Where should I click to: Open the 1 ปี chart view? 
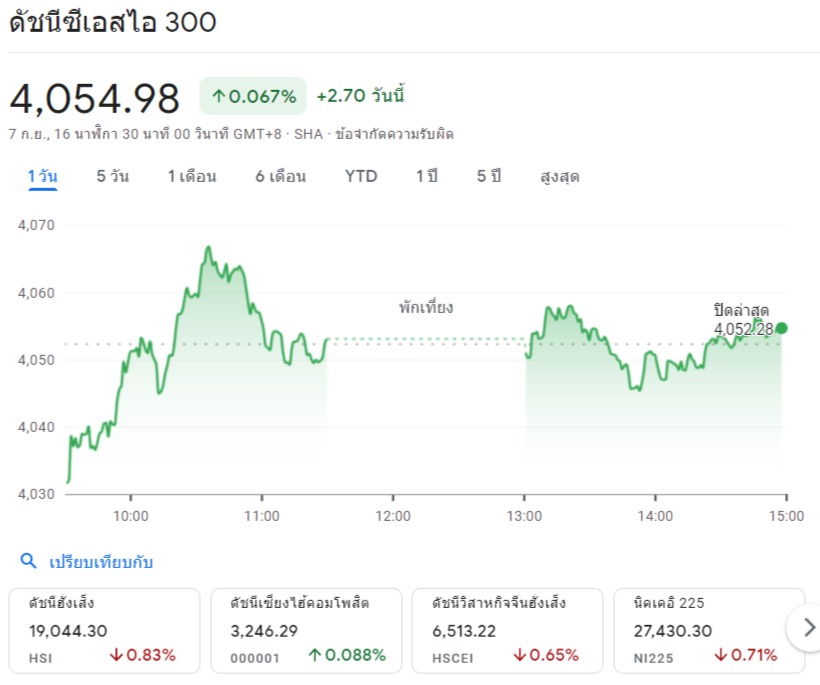pyautogui.click(x=427, y=177)
